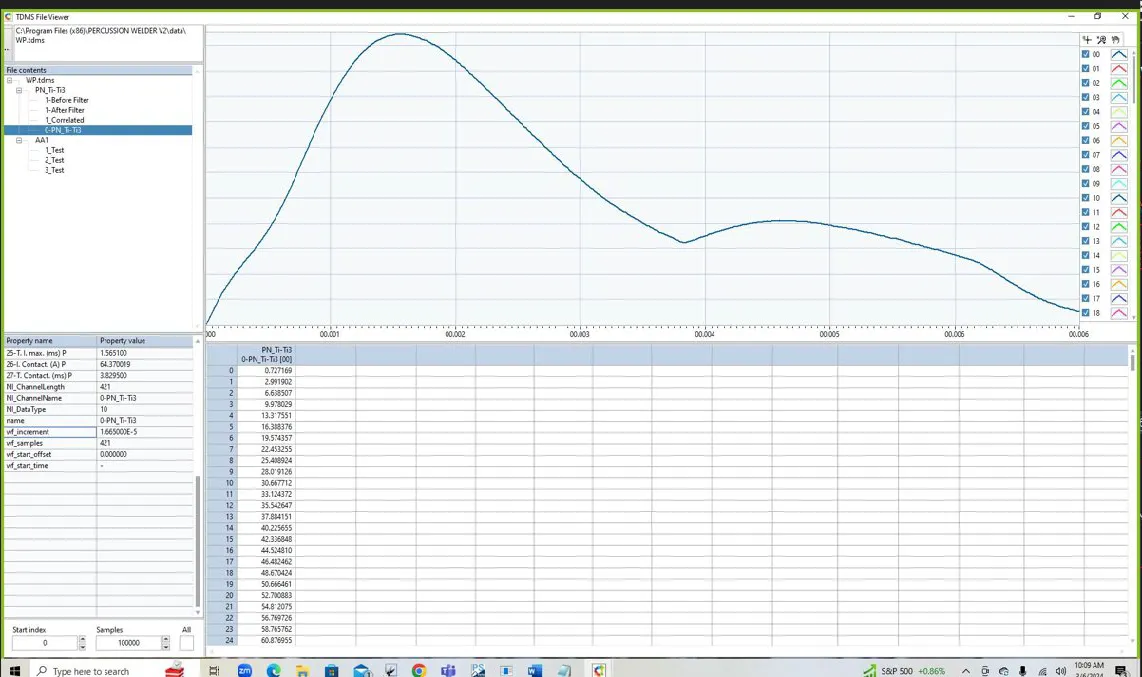1142x677 pixels.
Task: Decrease the Samples value
Action: pyautogui.click(x=165, y=646)
